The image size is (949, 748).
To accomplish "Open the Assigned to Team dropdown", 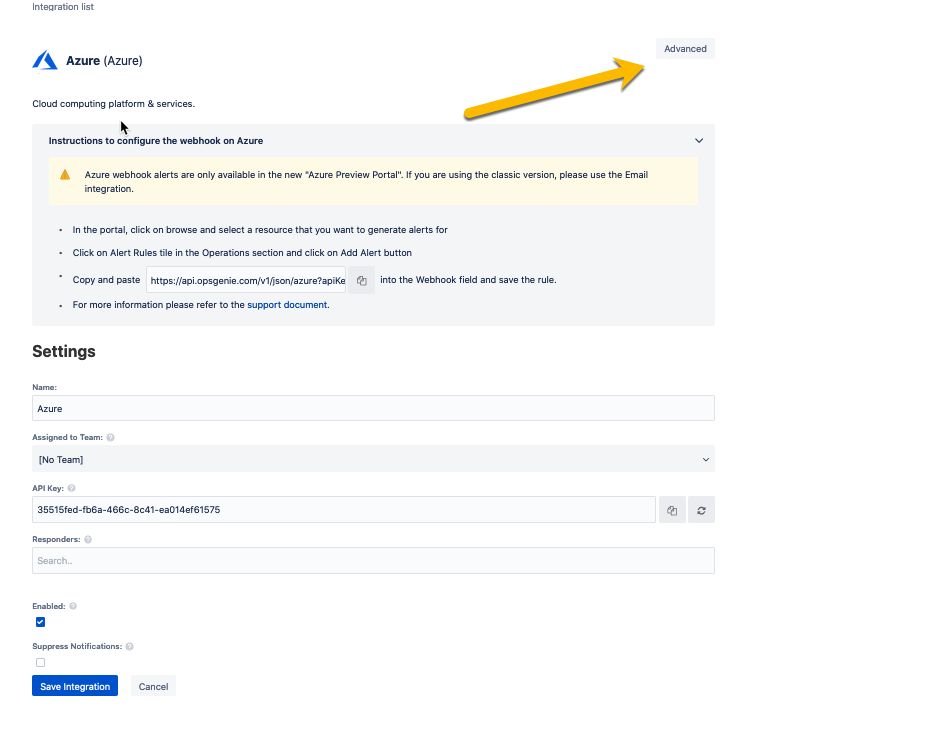I will (373, 459).
